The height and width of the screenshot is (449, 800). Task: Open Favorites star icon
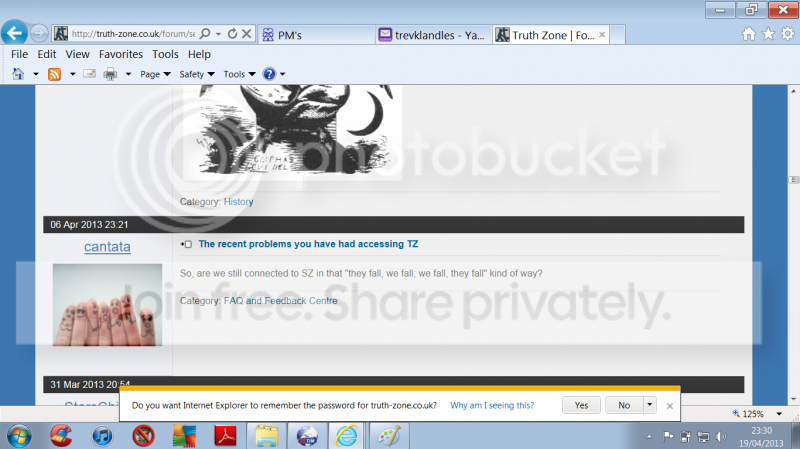[x=768, y=34]
